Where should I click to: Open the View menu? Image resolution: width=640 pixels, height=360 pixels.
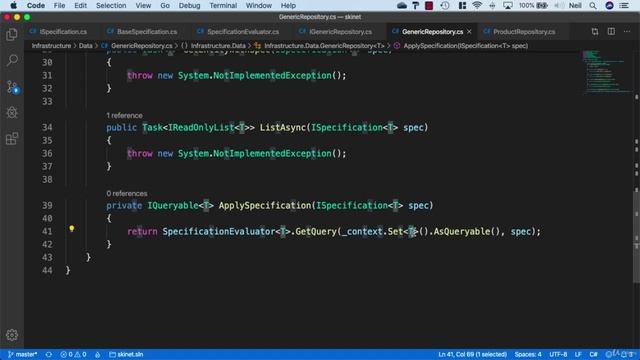(143, 5)
